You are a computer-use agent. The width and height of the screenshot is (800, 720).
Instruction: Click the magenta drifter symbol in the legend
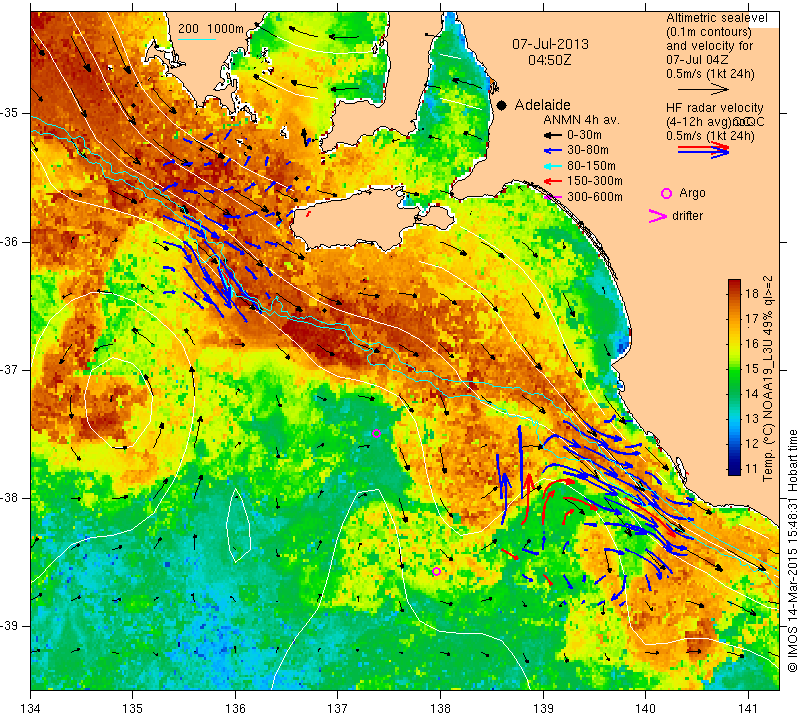pyautogui.click(x=657, y=216)
